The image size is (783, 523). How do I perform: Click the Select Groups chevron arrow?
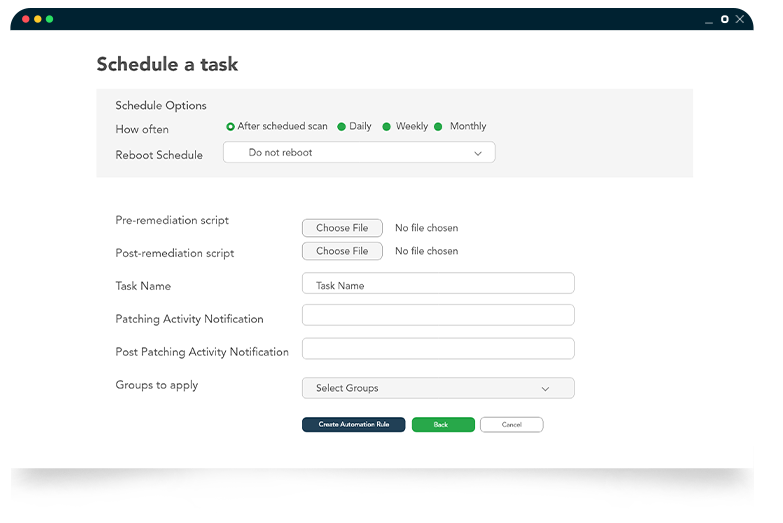545,389
